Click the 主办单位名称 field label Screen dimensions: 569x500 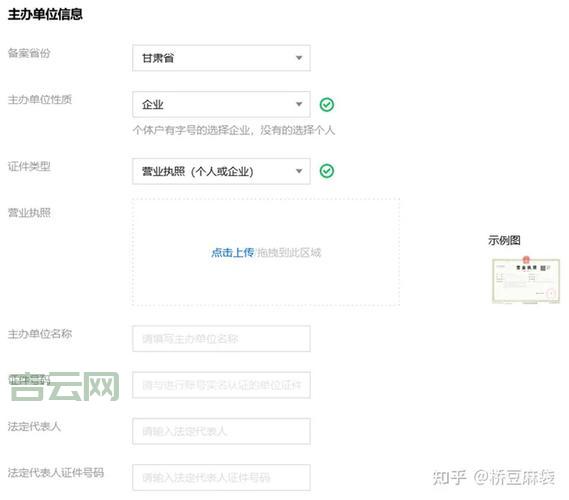[40, 334]
